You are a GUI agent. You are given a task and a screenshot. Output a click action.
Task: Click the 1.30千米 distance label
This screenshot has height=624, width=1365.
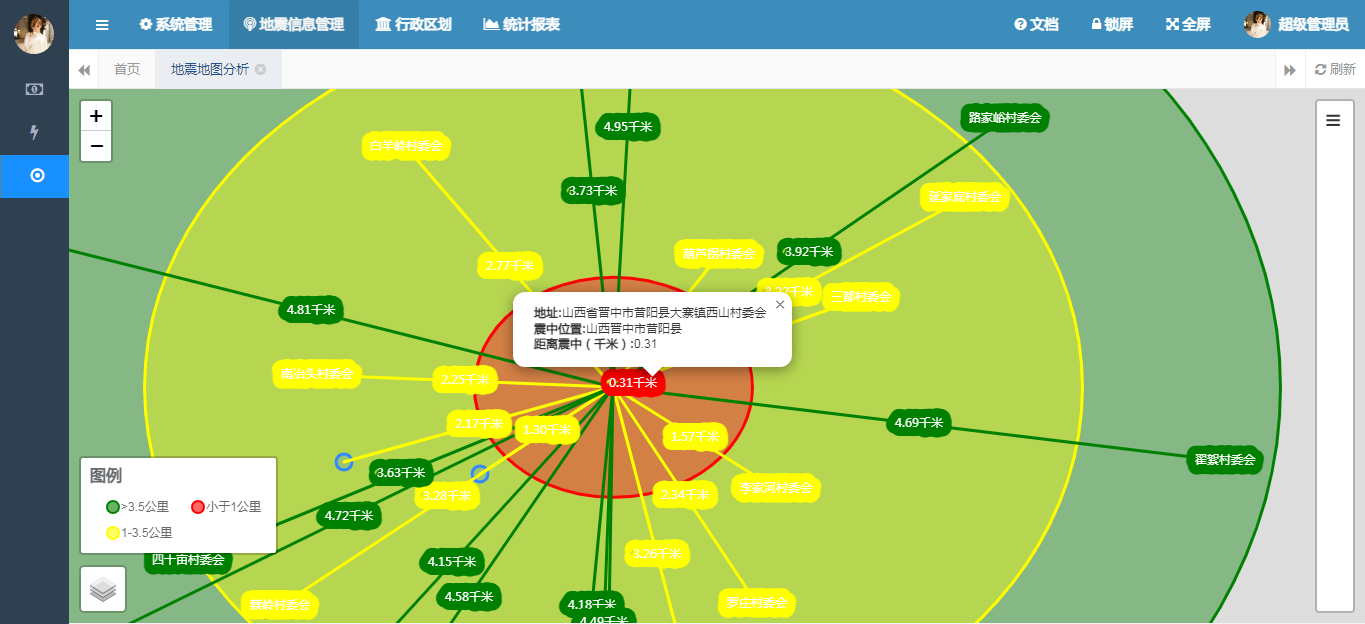click(548, 430)
